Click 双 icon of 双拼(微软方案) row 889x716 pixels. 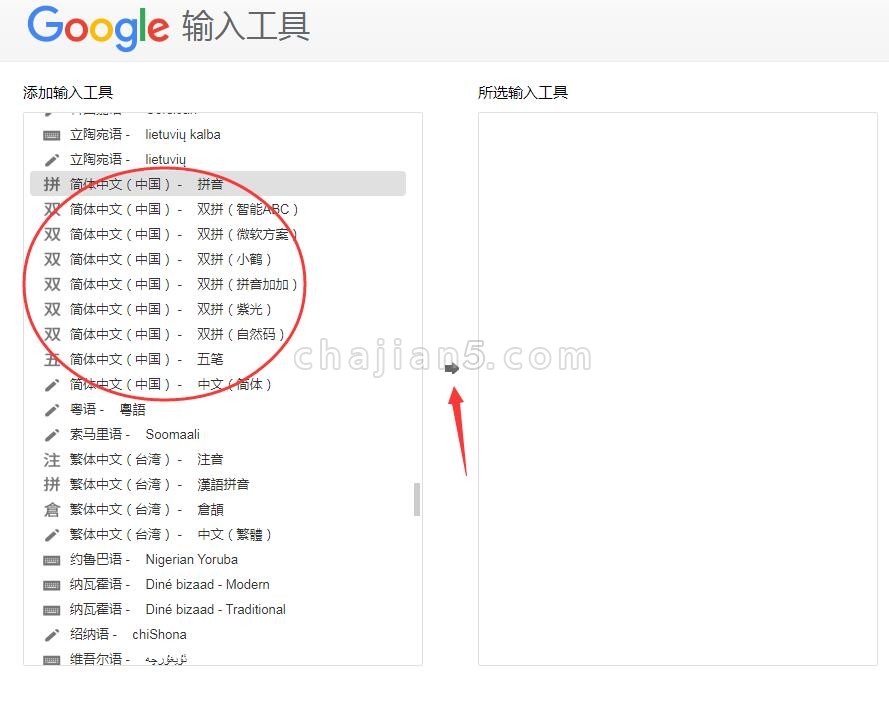point(52,234)
